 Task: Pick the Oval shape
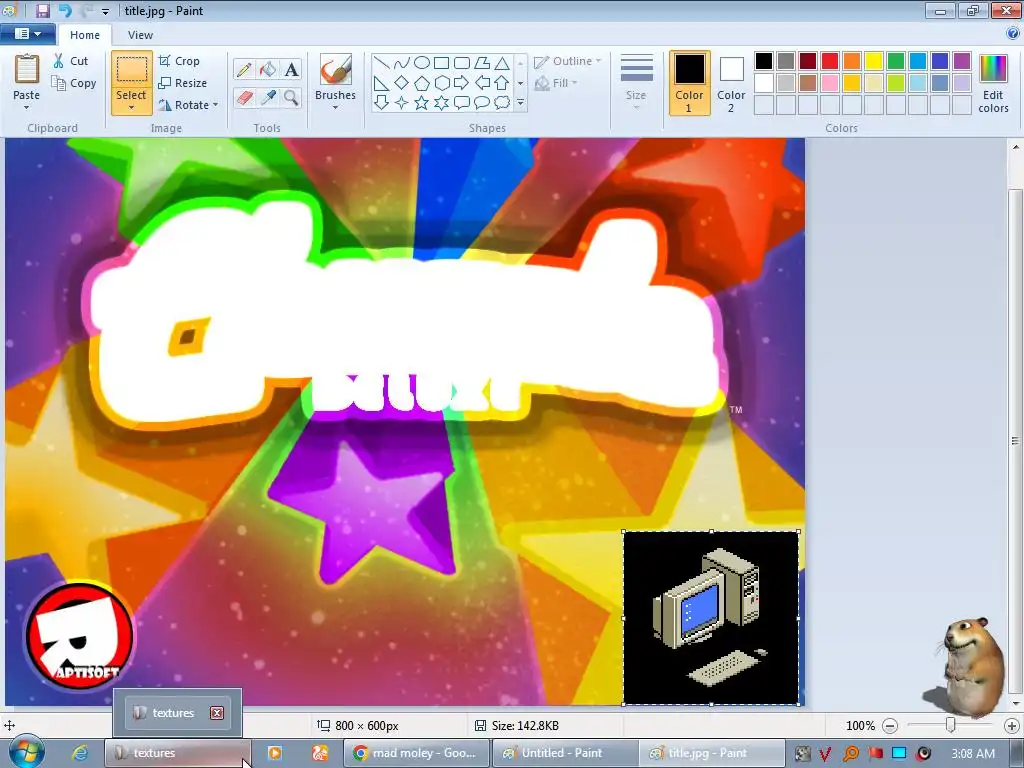click(x=422, y=63)
